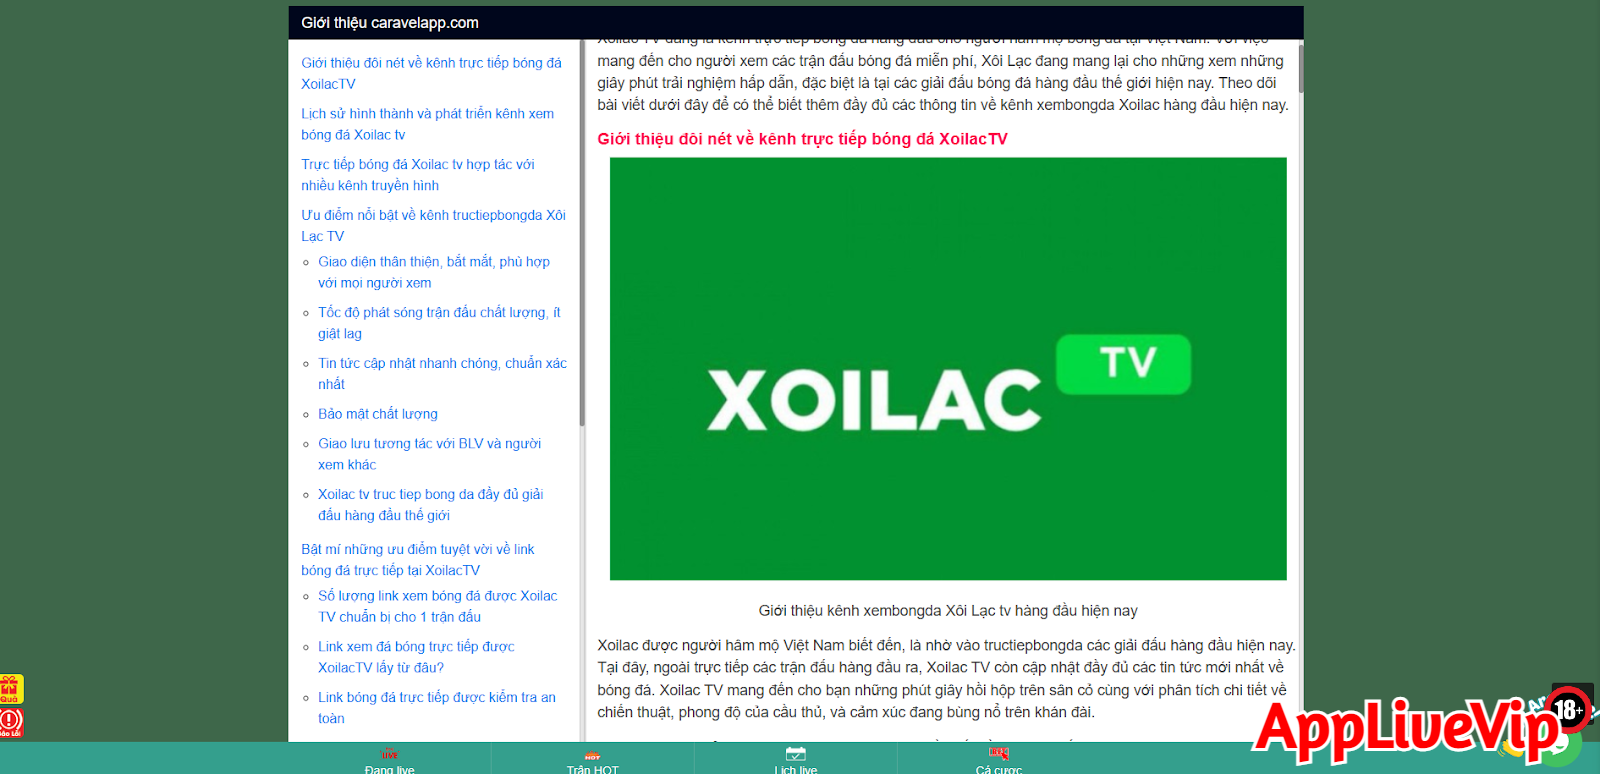Open 'Link xem đá bóng trực tiếp' sub-item
Image resolution: width=1600 pixels, height=774 pixels.
415,657
